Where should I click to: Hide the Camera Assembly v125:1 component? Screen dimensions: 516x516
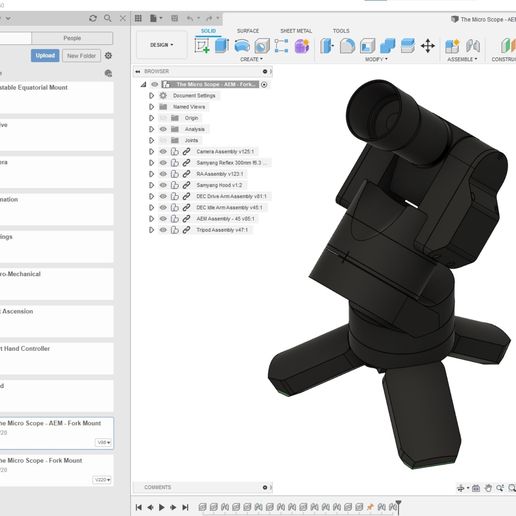click(163, 152)
